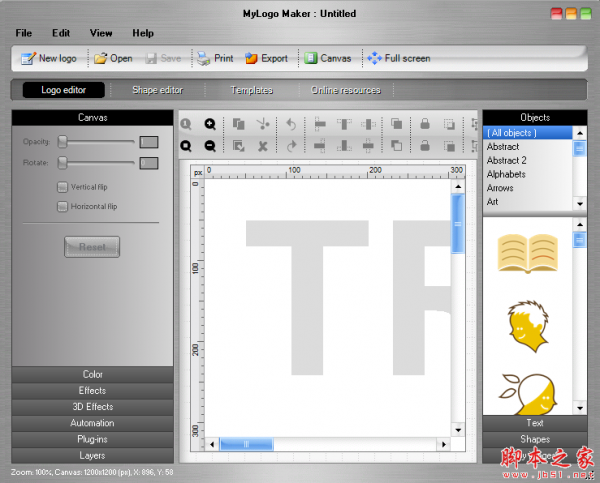Click the undo arrow icon

pos(291,124)
